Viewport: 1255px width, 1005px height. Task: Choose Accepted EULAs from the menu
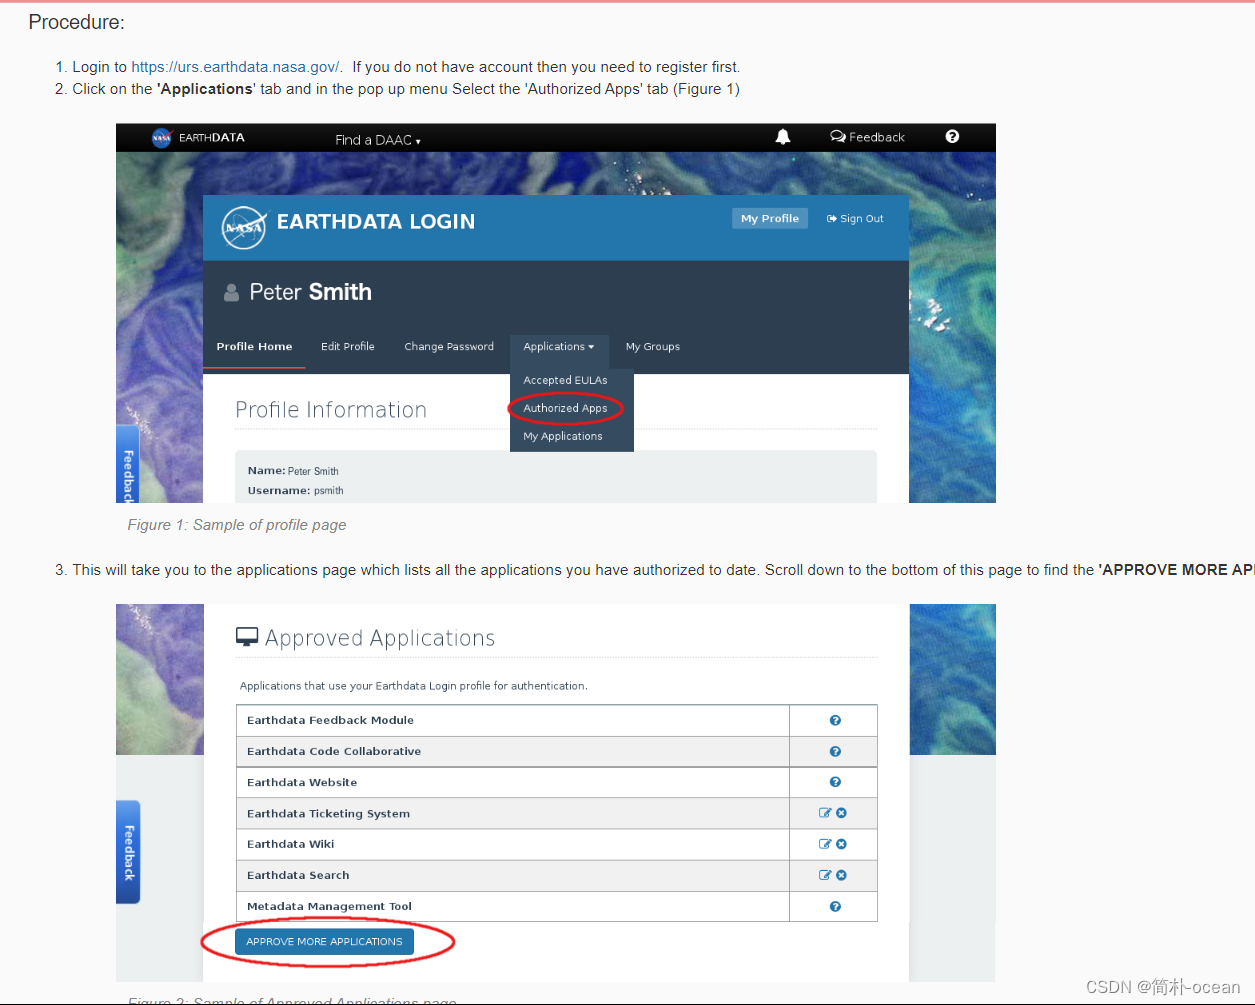coord(565,380)
